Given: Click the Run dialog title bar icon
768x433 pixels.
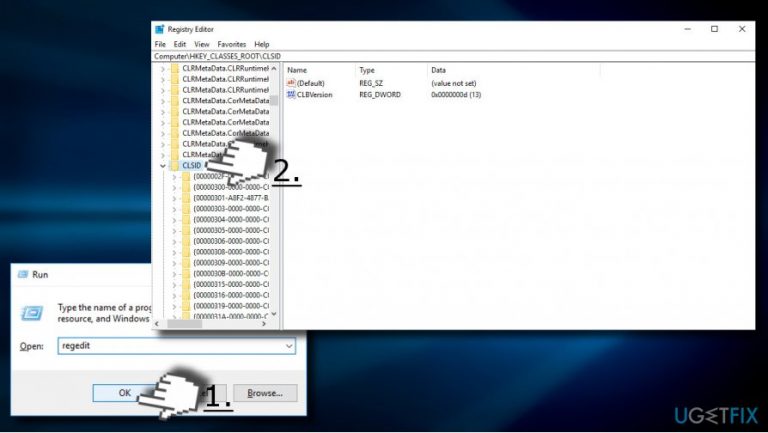Looking at the screenshot, I should pos(23,274).
